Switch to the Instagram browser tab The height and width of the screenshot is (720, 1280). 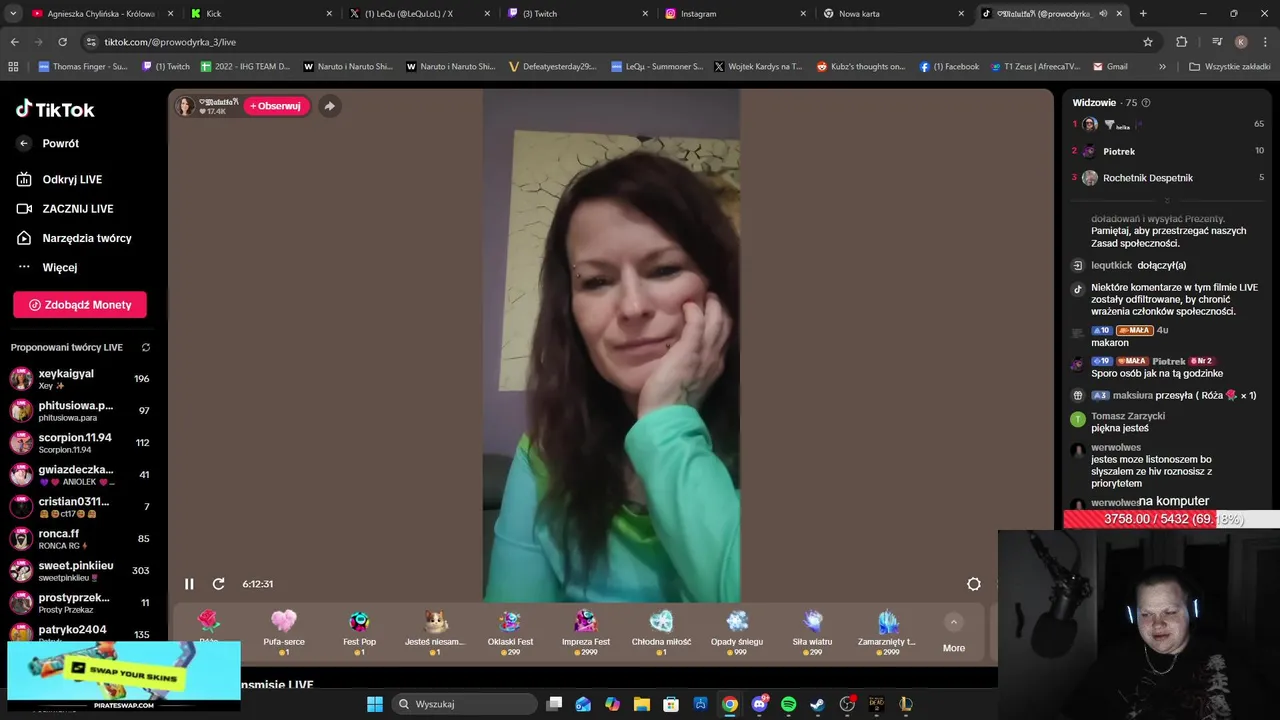click(x=734, y=14)
